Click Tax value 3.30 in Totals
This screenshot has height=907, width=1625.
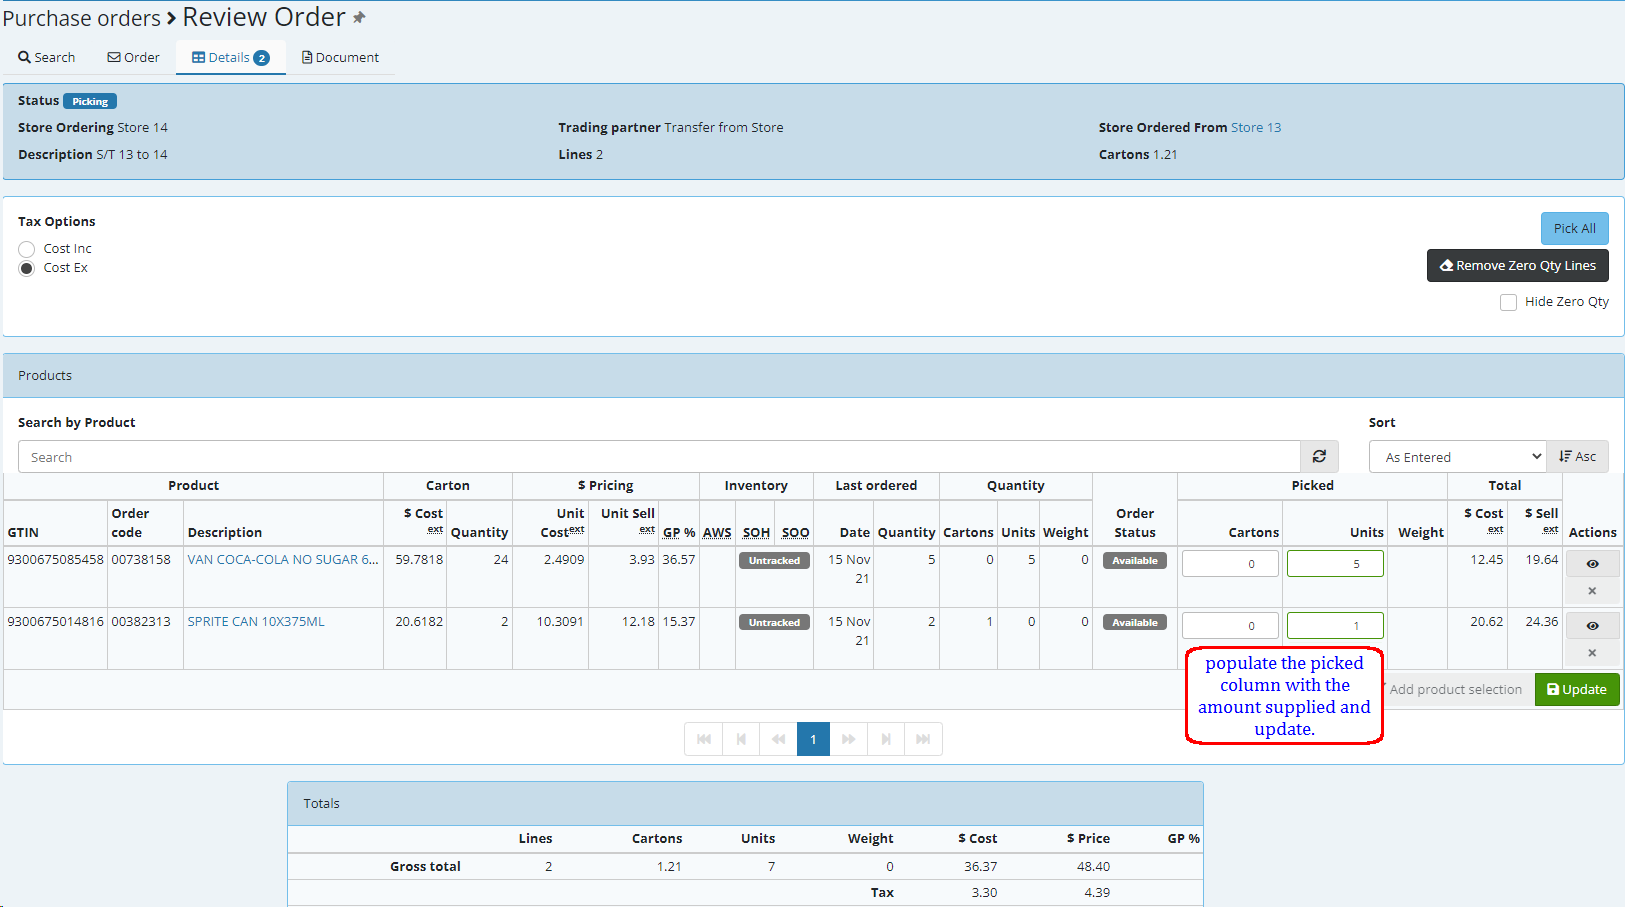(984, 893)
